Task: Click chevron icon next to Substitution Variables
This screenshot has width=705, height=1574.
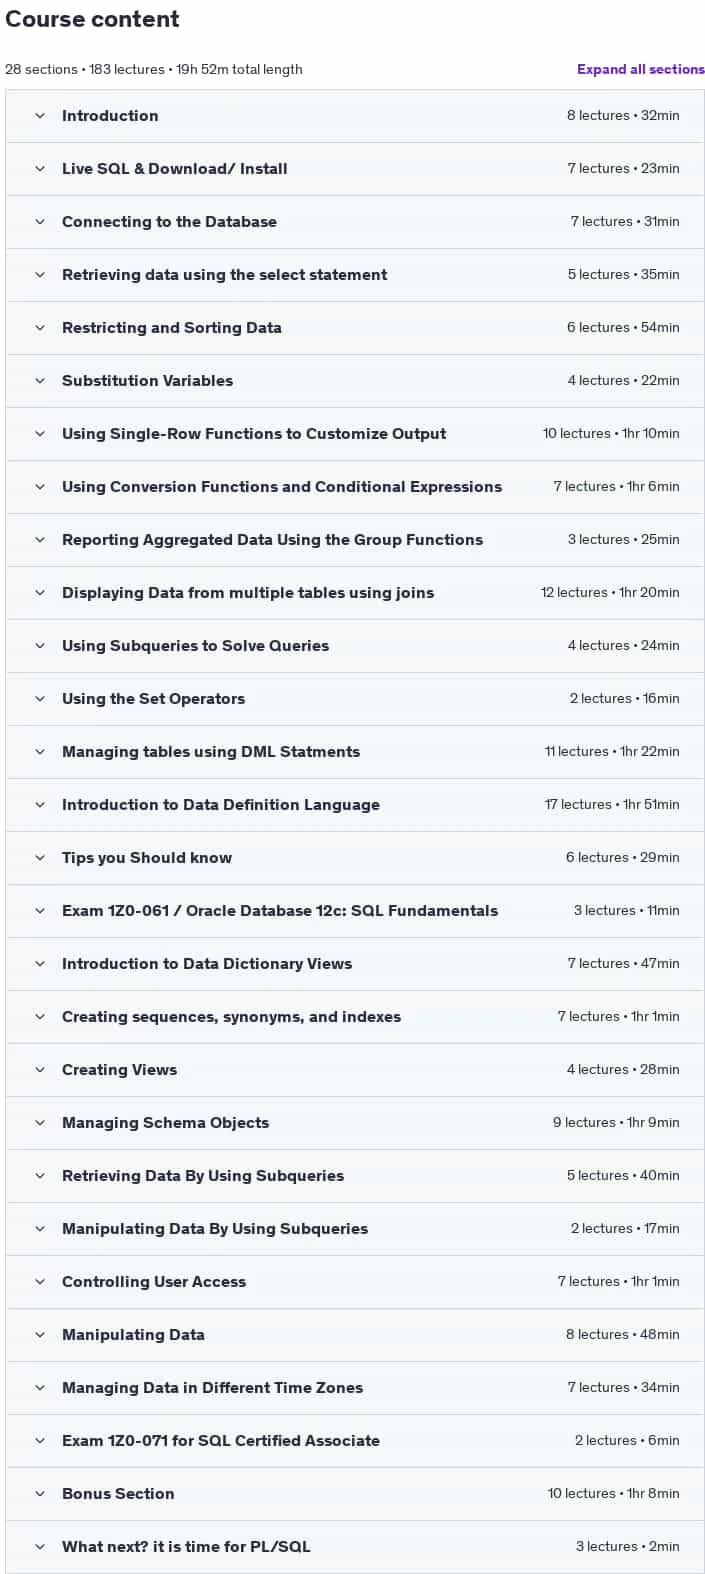Action: coord(40,381)
